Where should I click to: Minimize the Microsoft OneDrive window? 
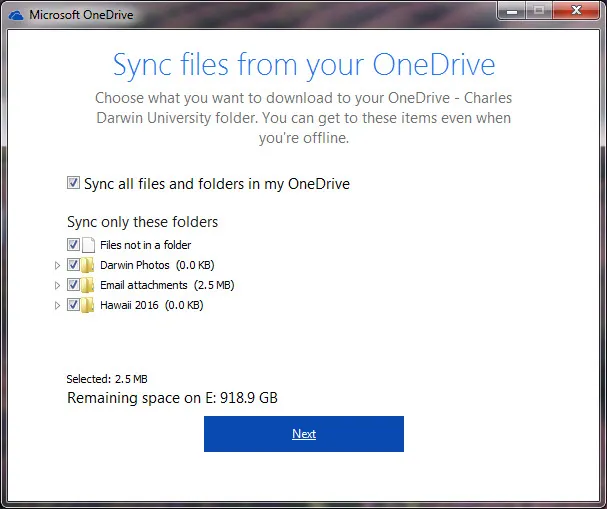512,11
